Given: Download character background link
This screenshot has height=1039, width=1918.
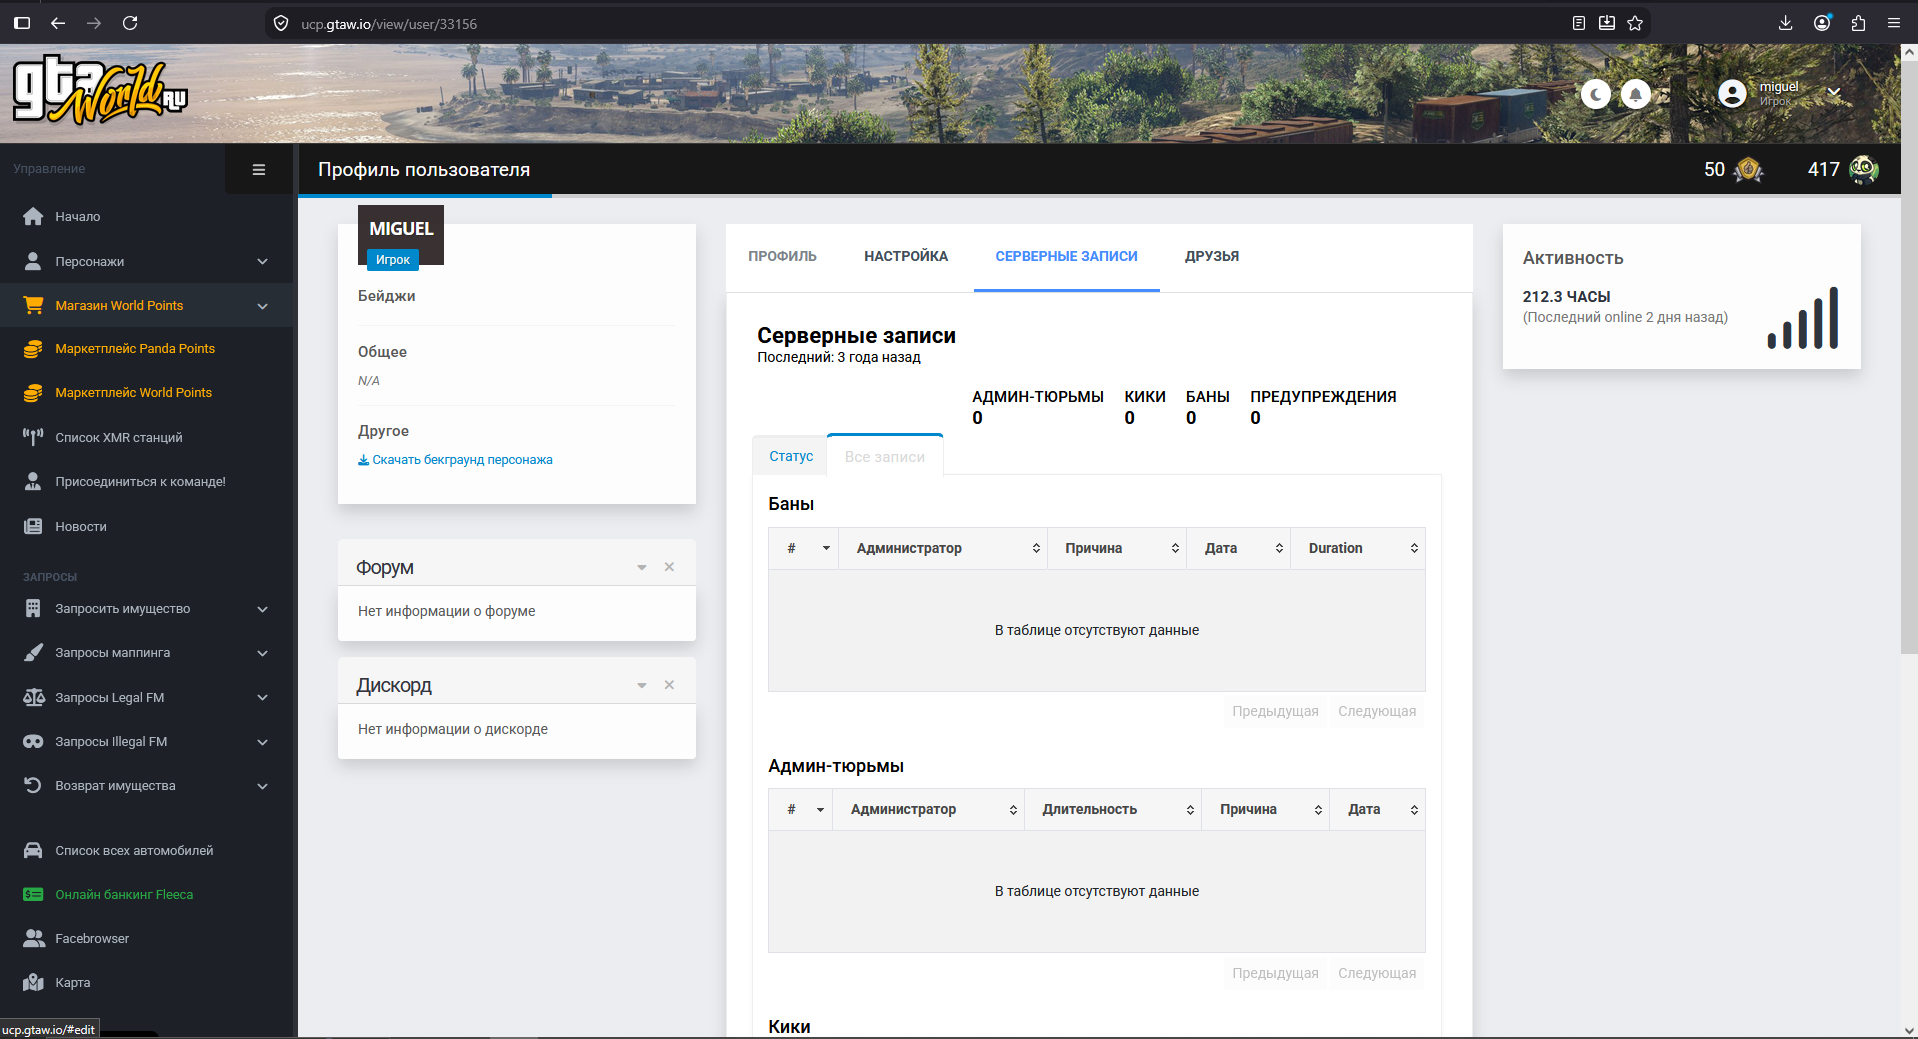Looking at the screenshot, I should pyautogui.click(x=455, y=460).
